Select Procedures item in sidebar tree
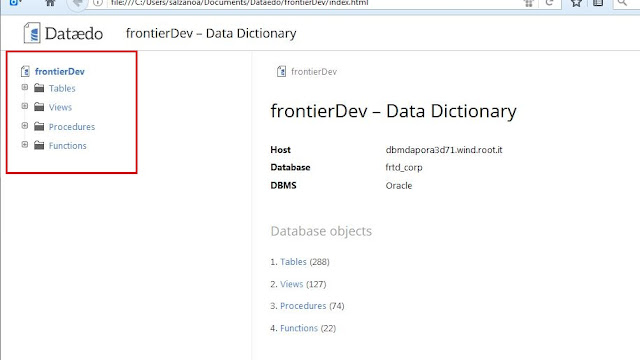The height and width of the screenshot is (360, 640). coord(72,127)
